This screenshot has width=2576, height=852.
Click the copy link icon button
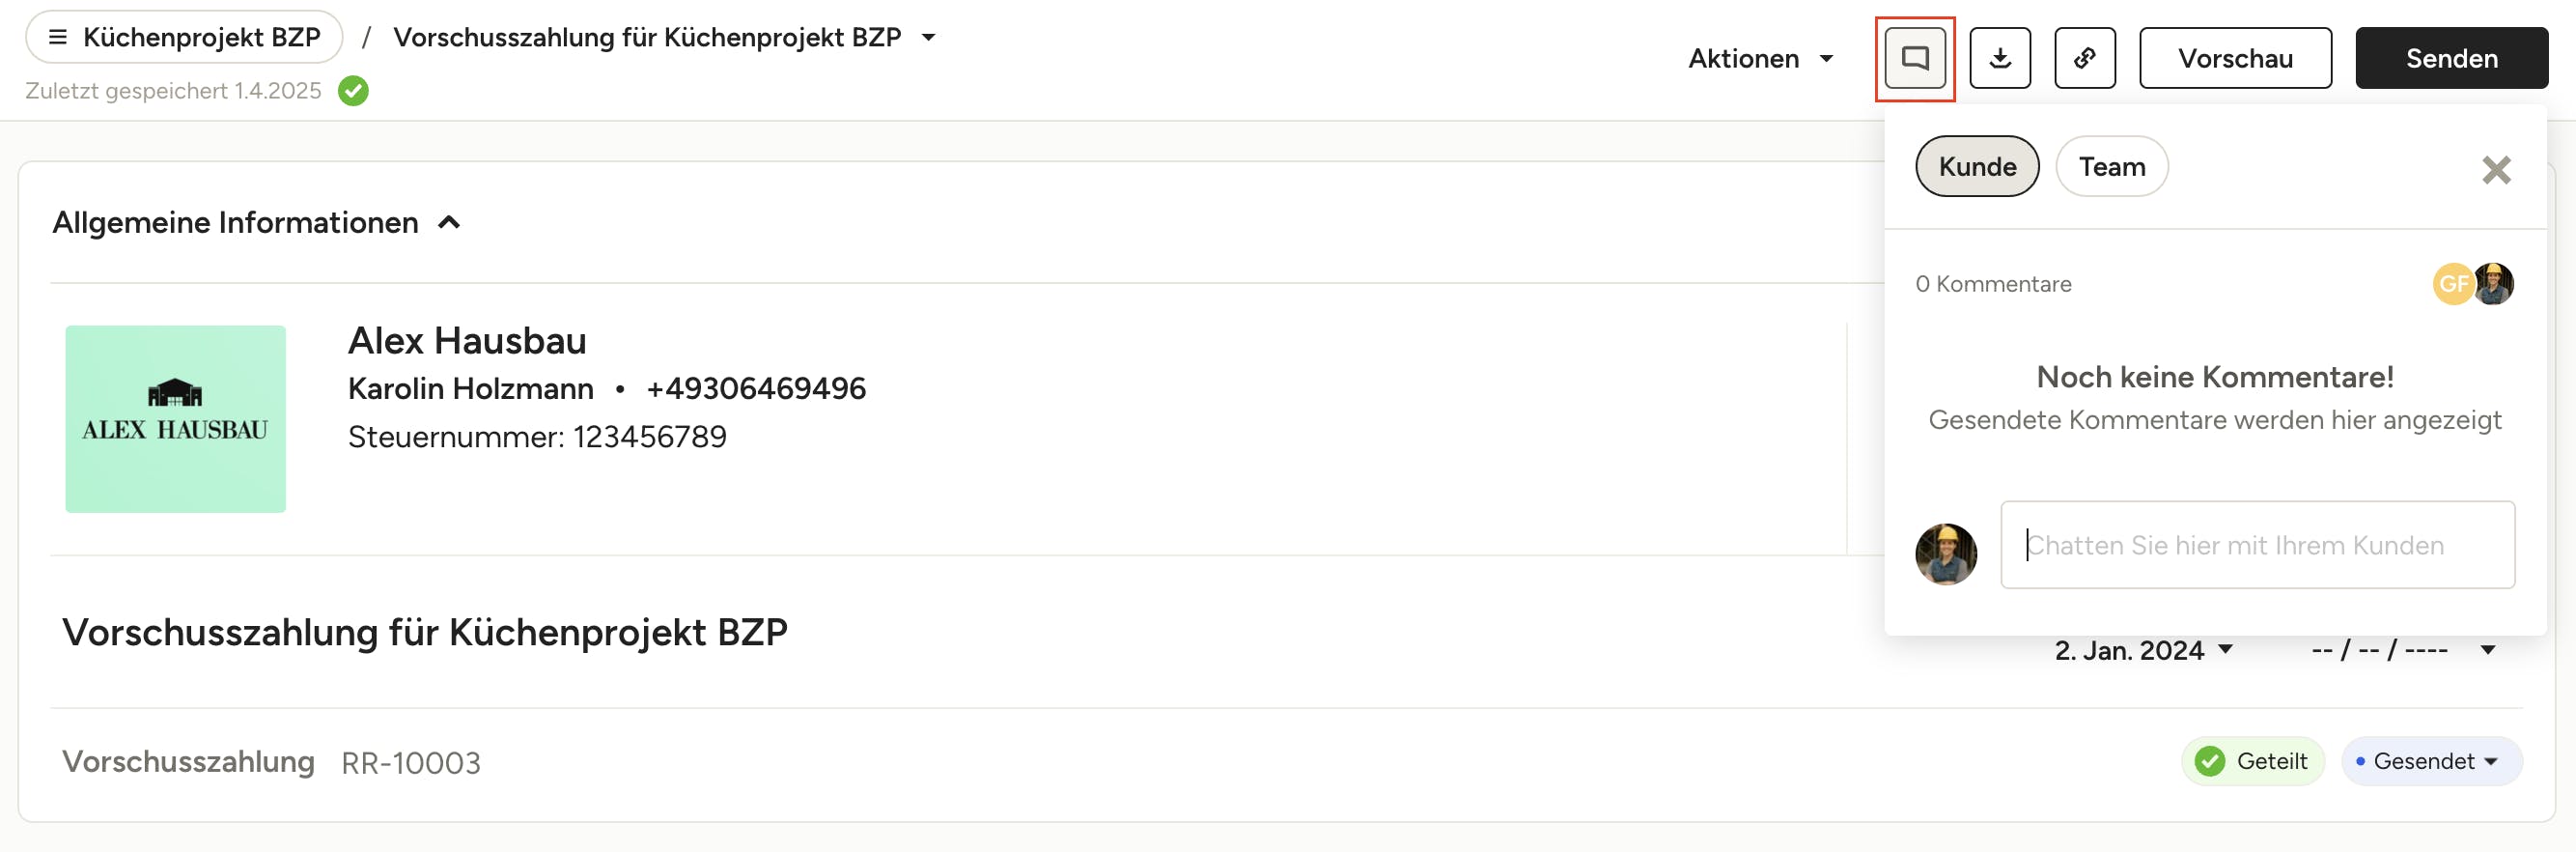pos(2084,58)
